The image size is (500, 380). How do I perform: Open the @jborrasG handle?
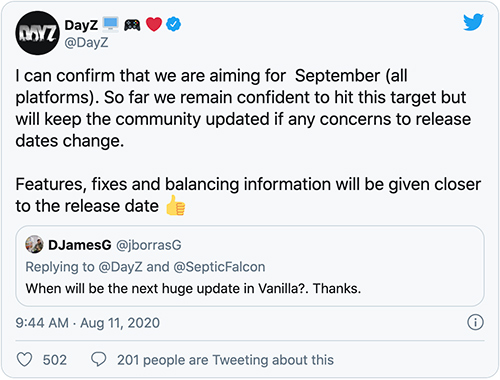(149, 245)
